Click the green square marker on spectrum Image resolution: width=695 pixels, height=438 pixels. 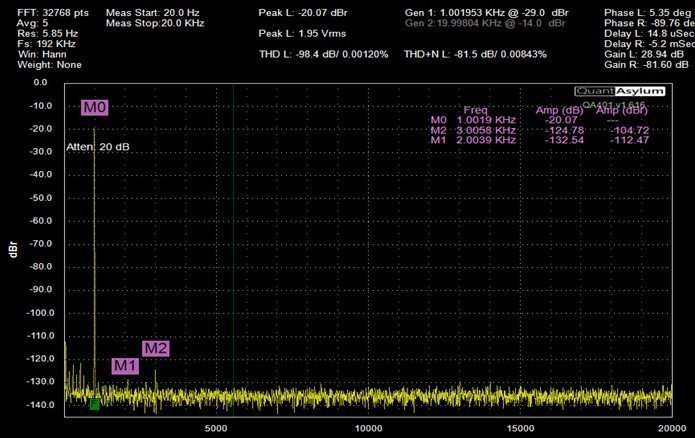[x=94, y=404]
